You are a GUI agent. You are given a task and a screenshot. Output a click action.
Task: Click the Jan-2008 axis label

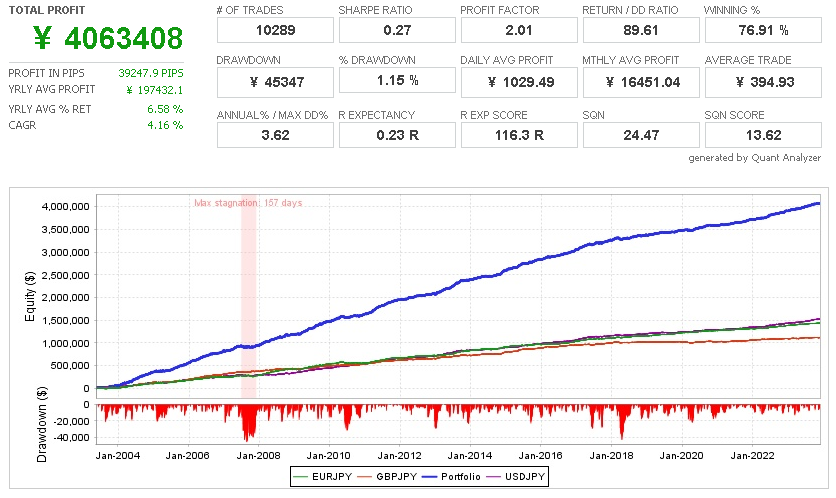click(259, 455)
